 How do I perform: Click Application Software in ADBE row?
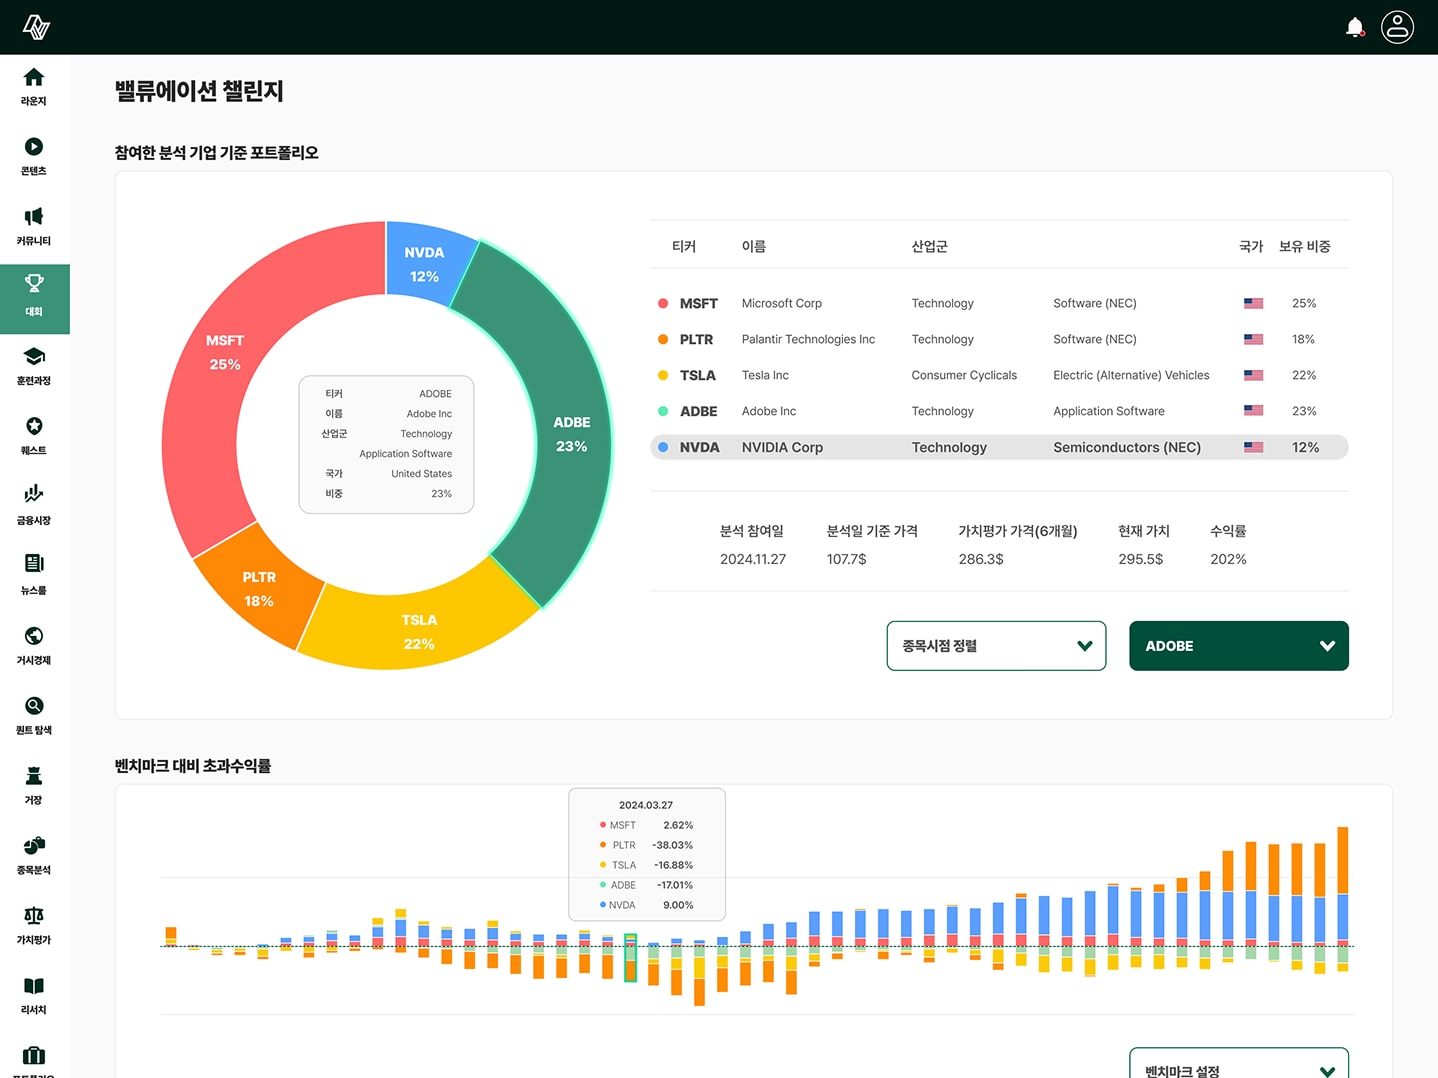1109,411
